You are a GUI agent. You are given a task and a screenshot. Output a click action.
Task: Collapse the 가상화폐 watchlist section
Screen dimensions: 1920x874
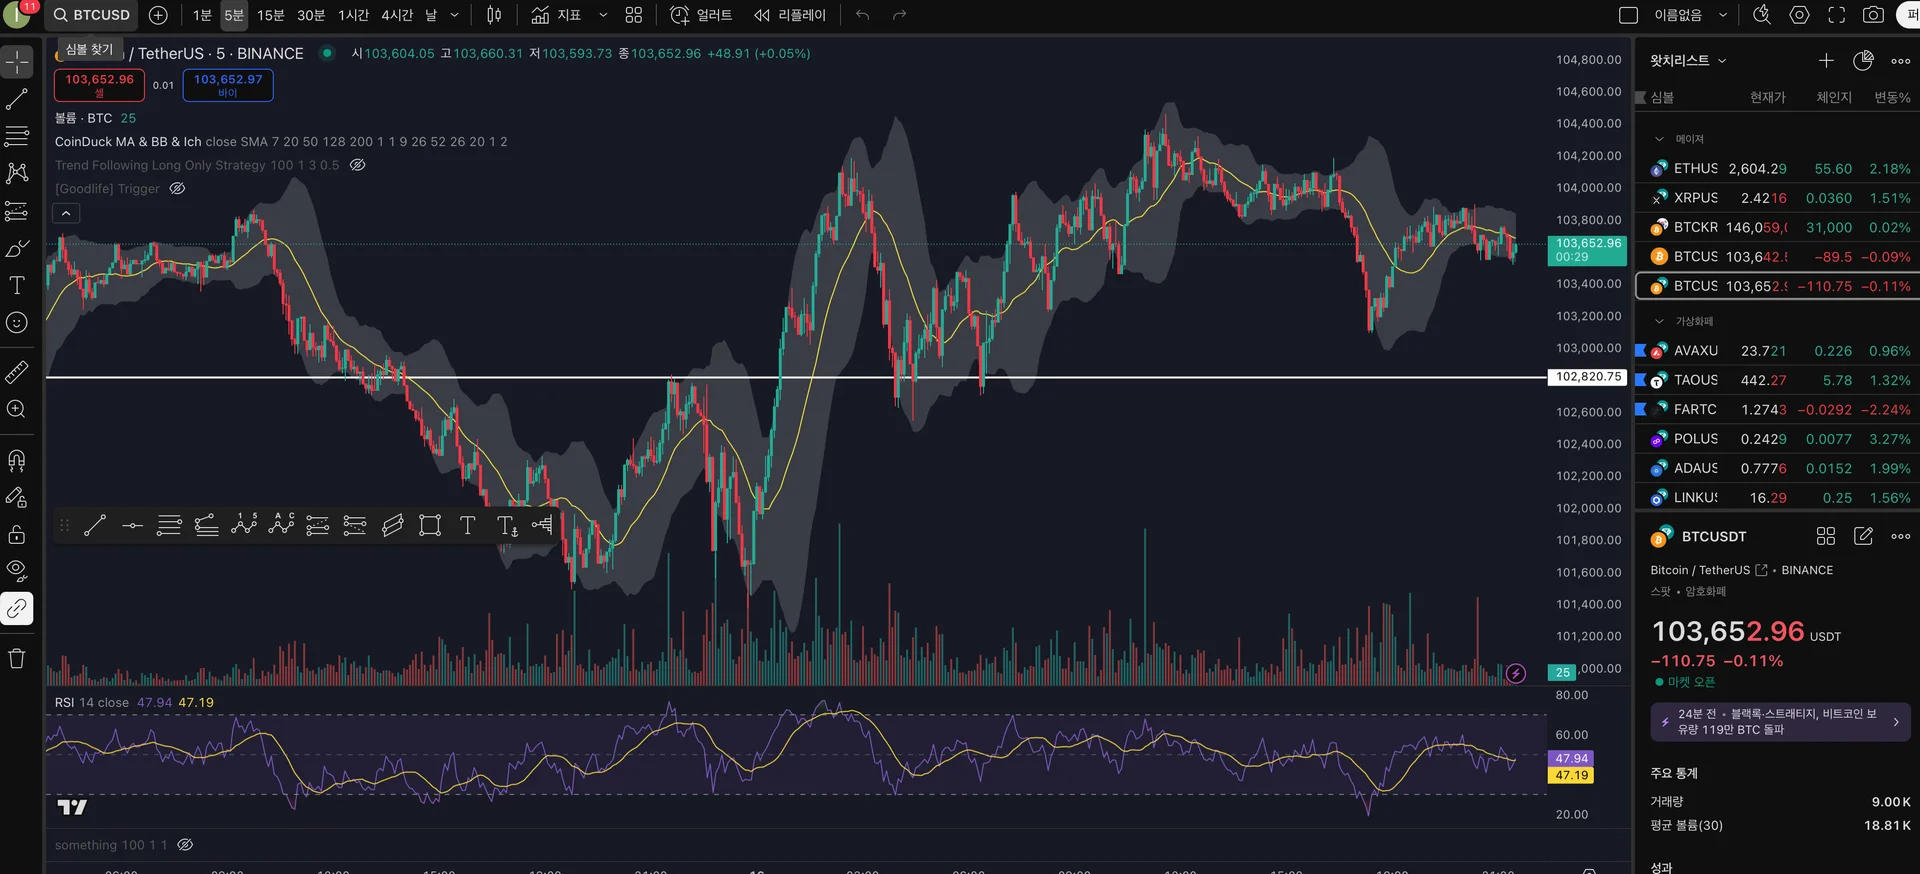(1660, 321)
